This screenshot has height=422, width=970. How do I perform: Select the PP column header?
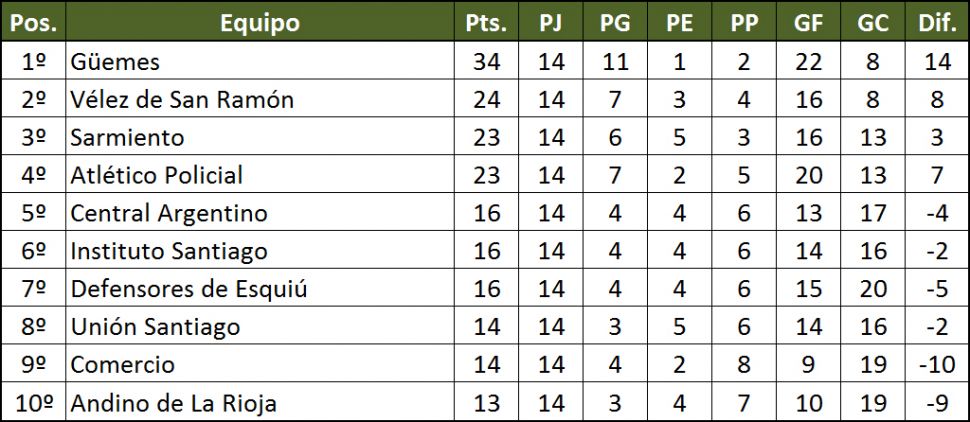click(x=743, y=22)
